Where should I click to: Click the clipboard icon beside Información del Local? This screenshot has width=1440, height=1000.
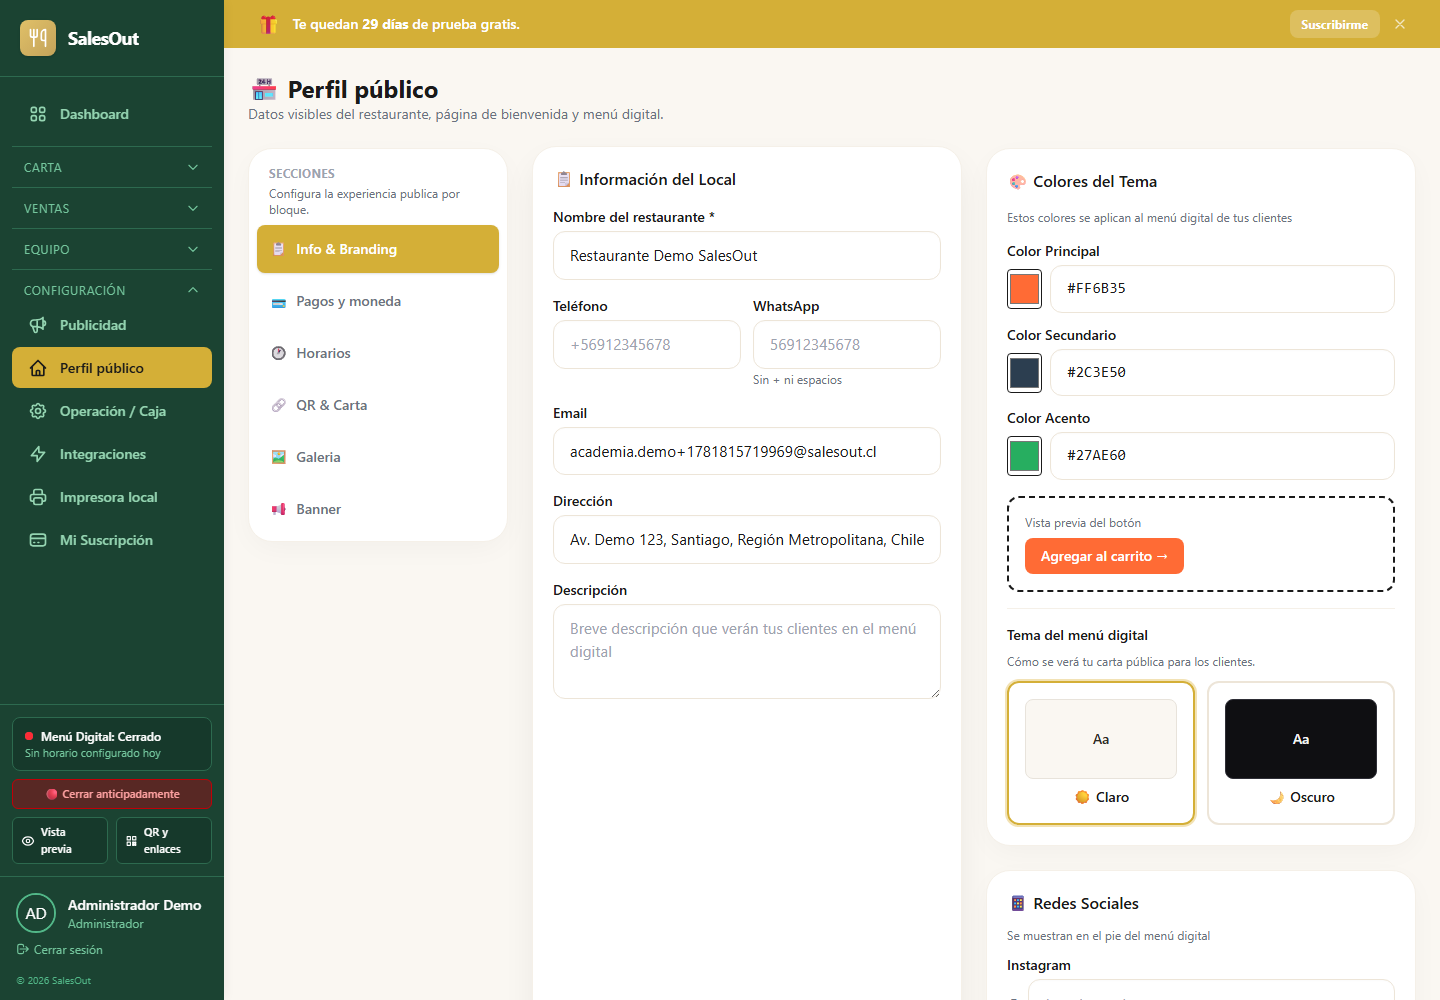564,180
